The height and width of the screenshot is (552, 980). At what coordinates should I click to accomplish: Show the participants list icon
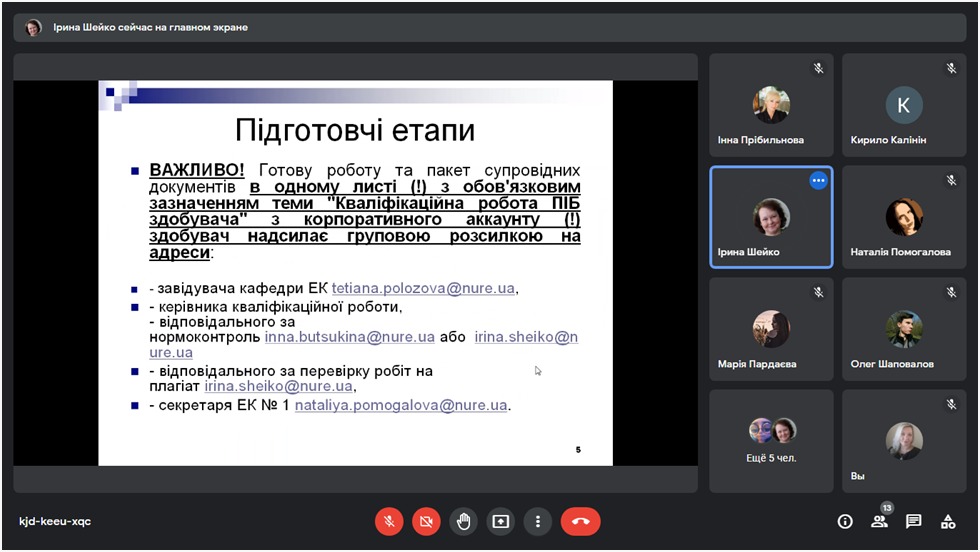pos(879,521)
